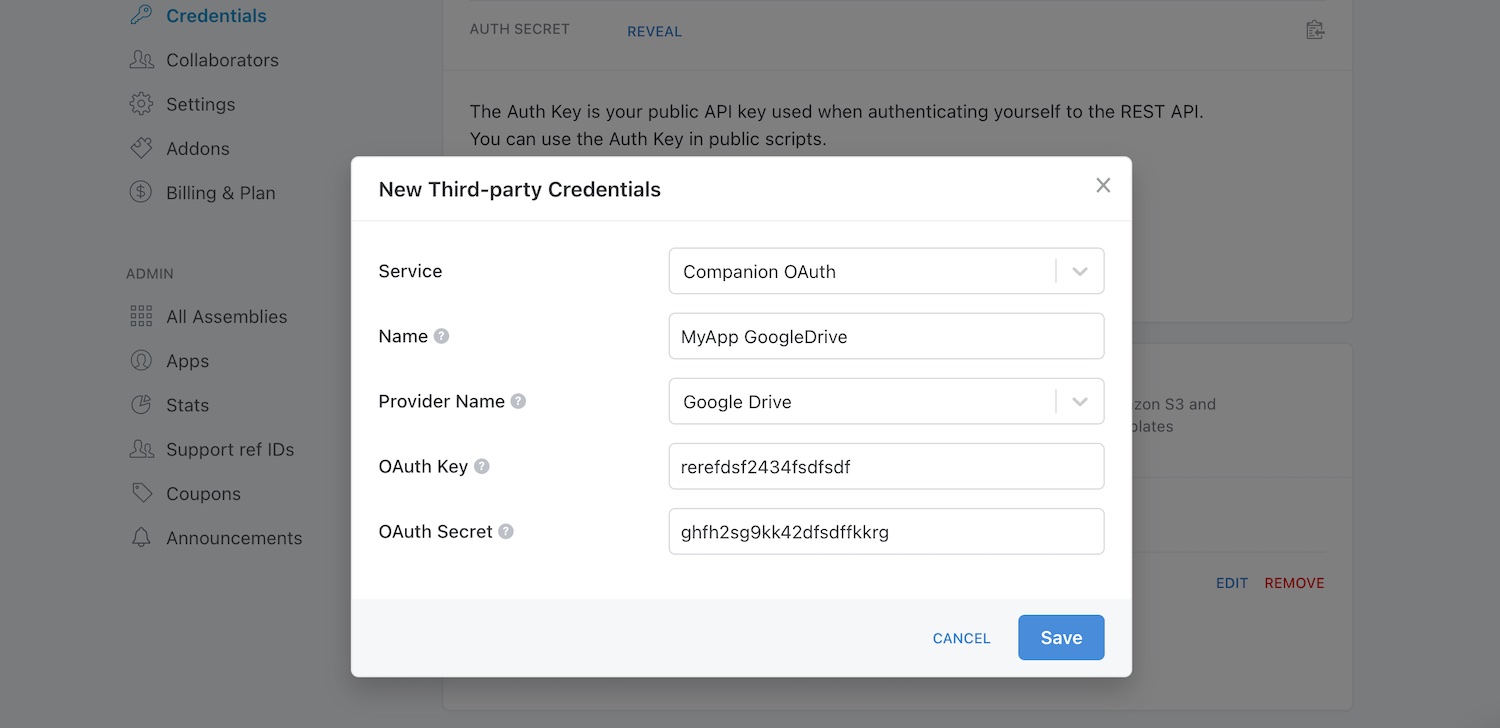Click the Coupons tag icon
The image size is (1500, 728).
[x=141, y=493]
